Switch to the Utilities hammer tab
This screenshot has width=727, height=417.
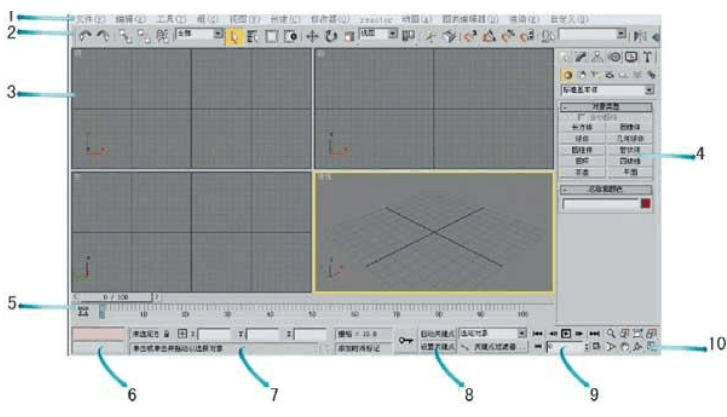point(648,57)
